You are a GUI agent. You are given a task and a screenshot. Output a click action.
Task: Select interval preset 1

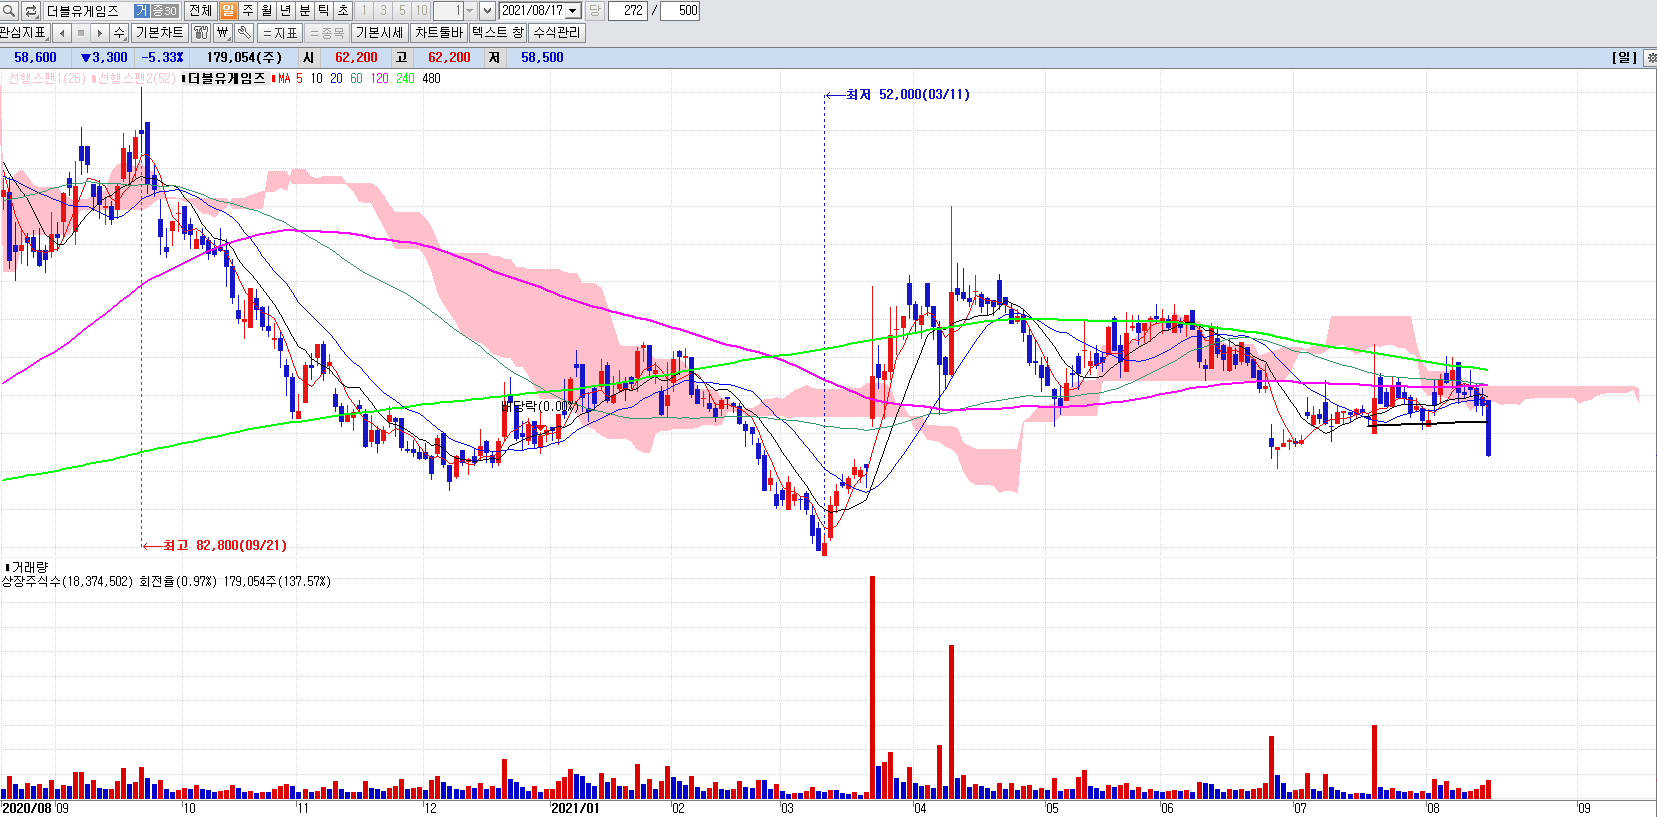364,11
